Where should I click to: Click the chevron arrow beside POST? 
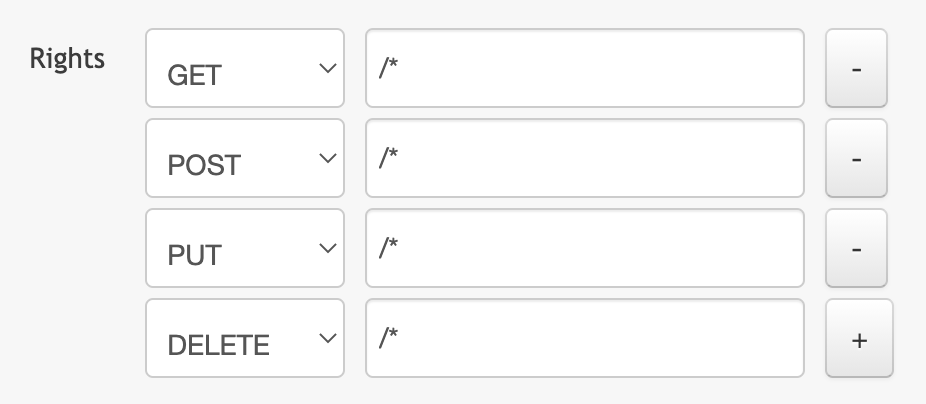click(325, 158)
